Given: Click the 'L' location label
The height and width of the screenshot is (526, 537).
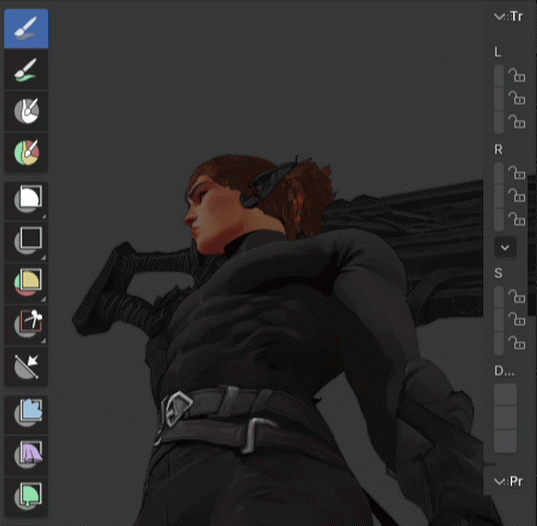Looking at the screenshot, I should [x=498, y=52].
